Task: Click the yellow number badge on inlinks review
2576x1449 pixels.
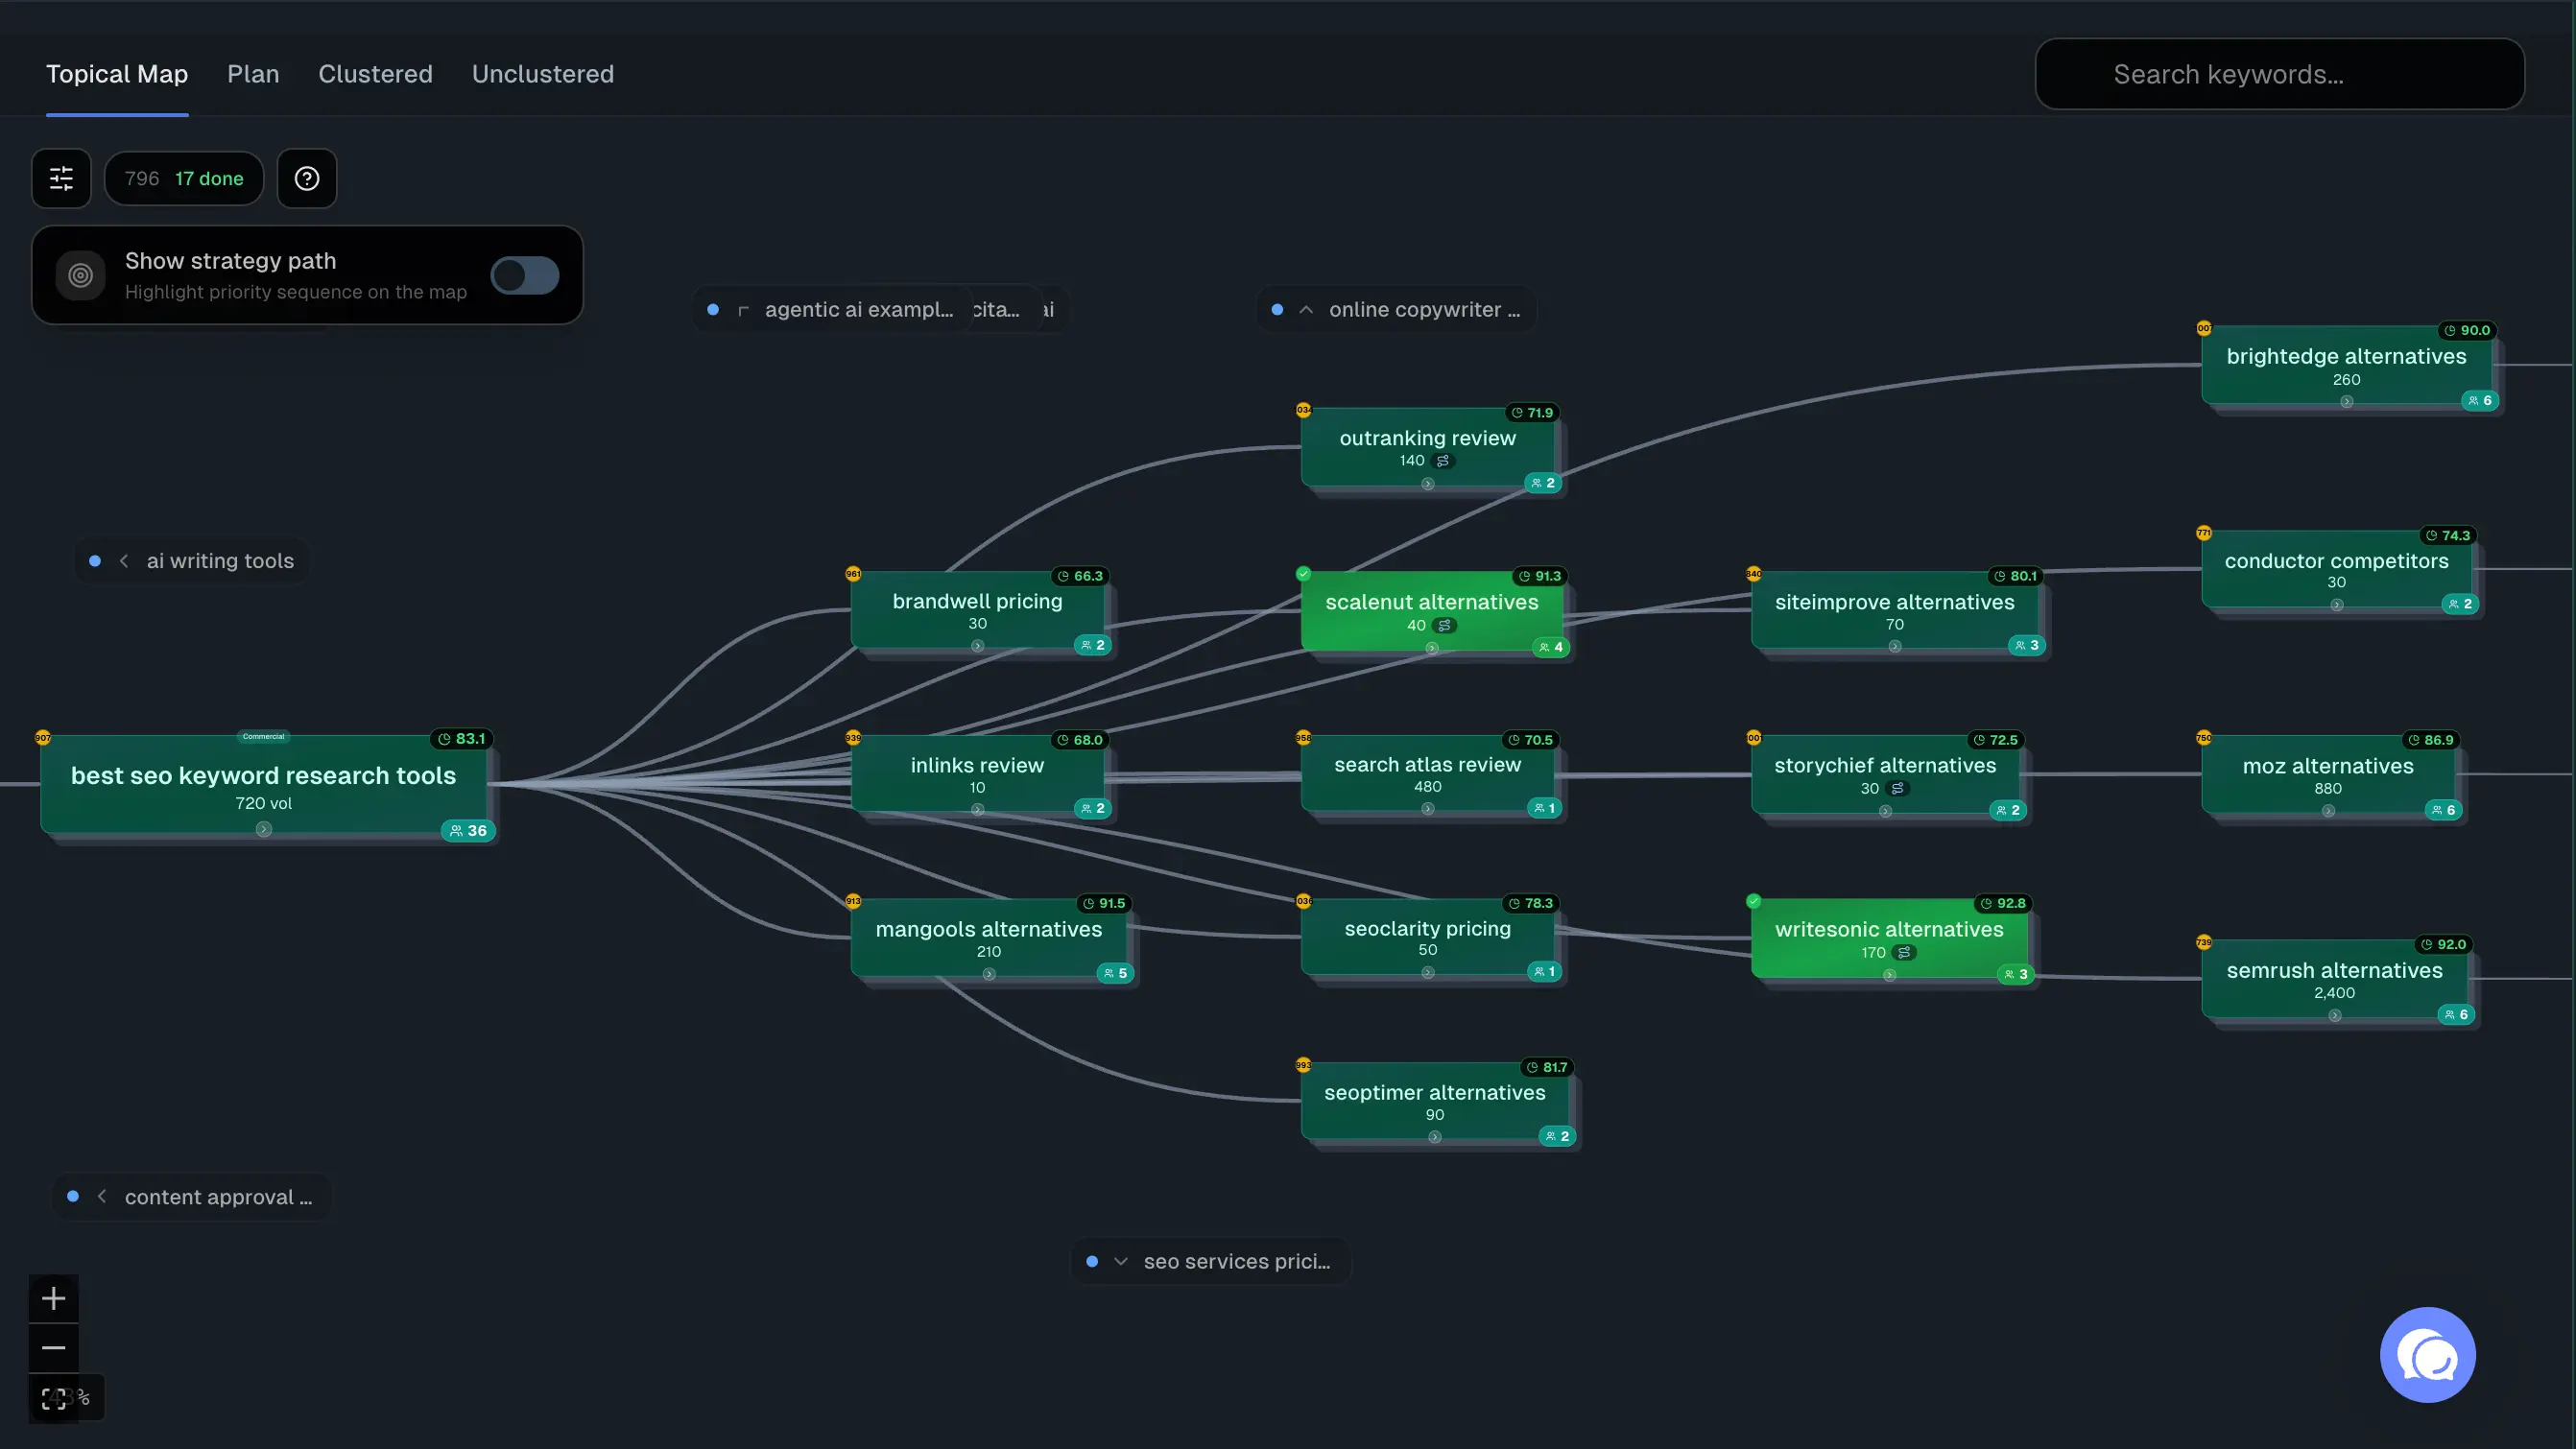Action: point(853,737)
